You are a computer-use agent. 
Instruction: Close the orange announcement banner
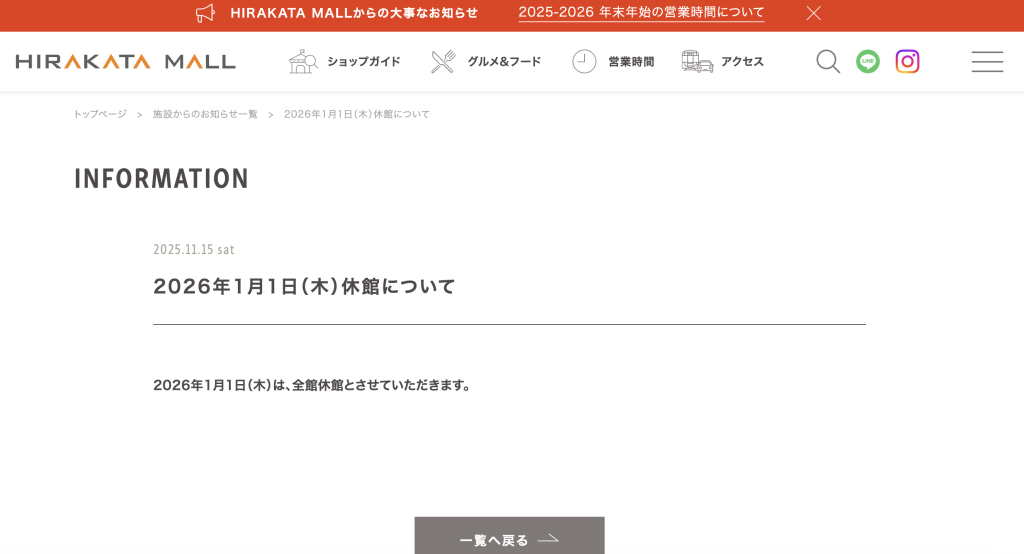point(814,13)
